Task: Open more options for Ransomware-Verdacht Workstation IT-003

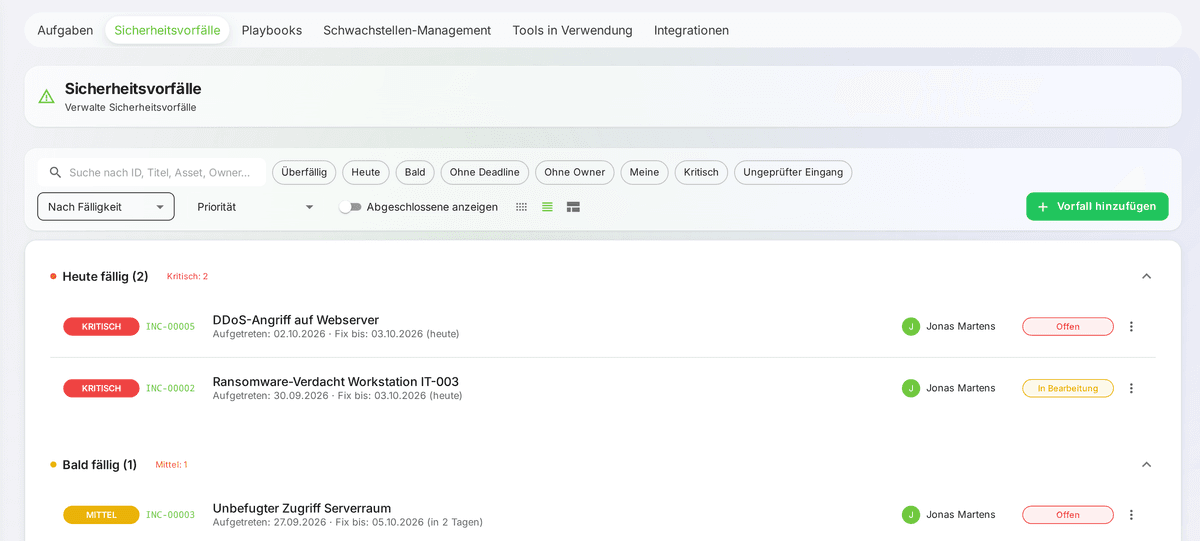Action: click(x=1132, y=388)
